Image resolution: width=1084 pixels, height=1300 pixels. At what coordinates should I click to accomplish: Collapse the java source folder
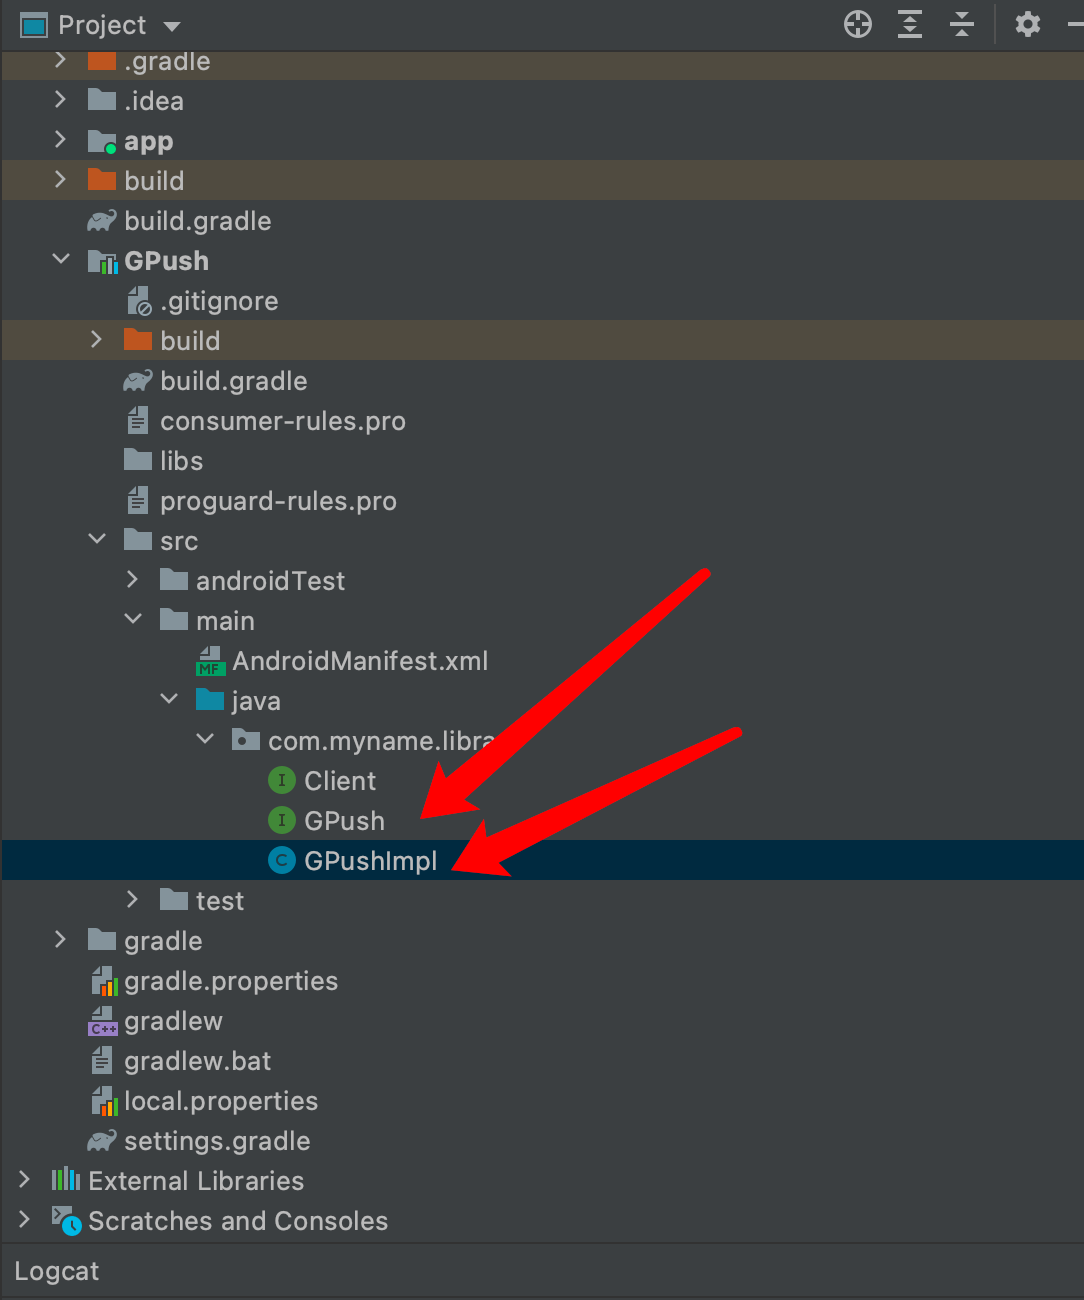[169, 700]
